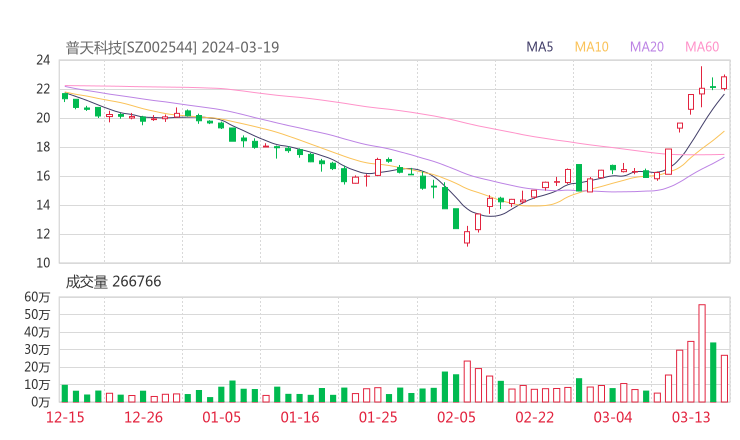Image resolution: width=740 pixels, height=440 pixels.
Task: Click the 50万 volume axis label
Action: point(37,314)
